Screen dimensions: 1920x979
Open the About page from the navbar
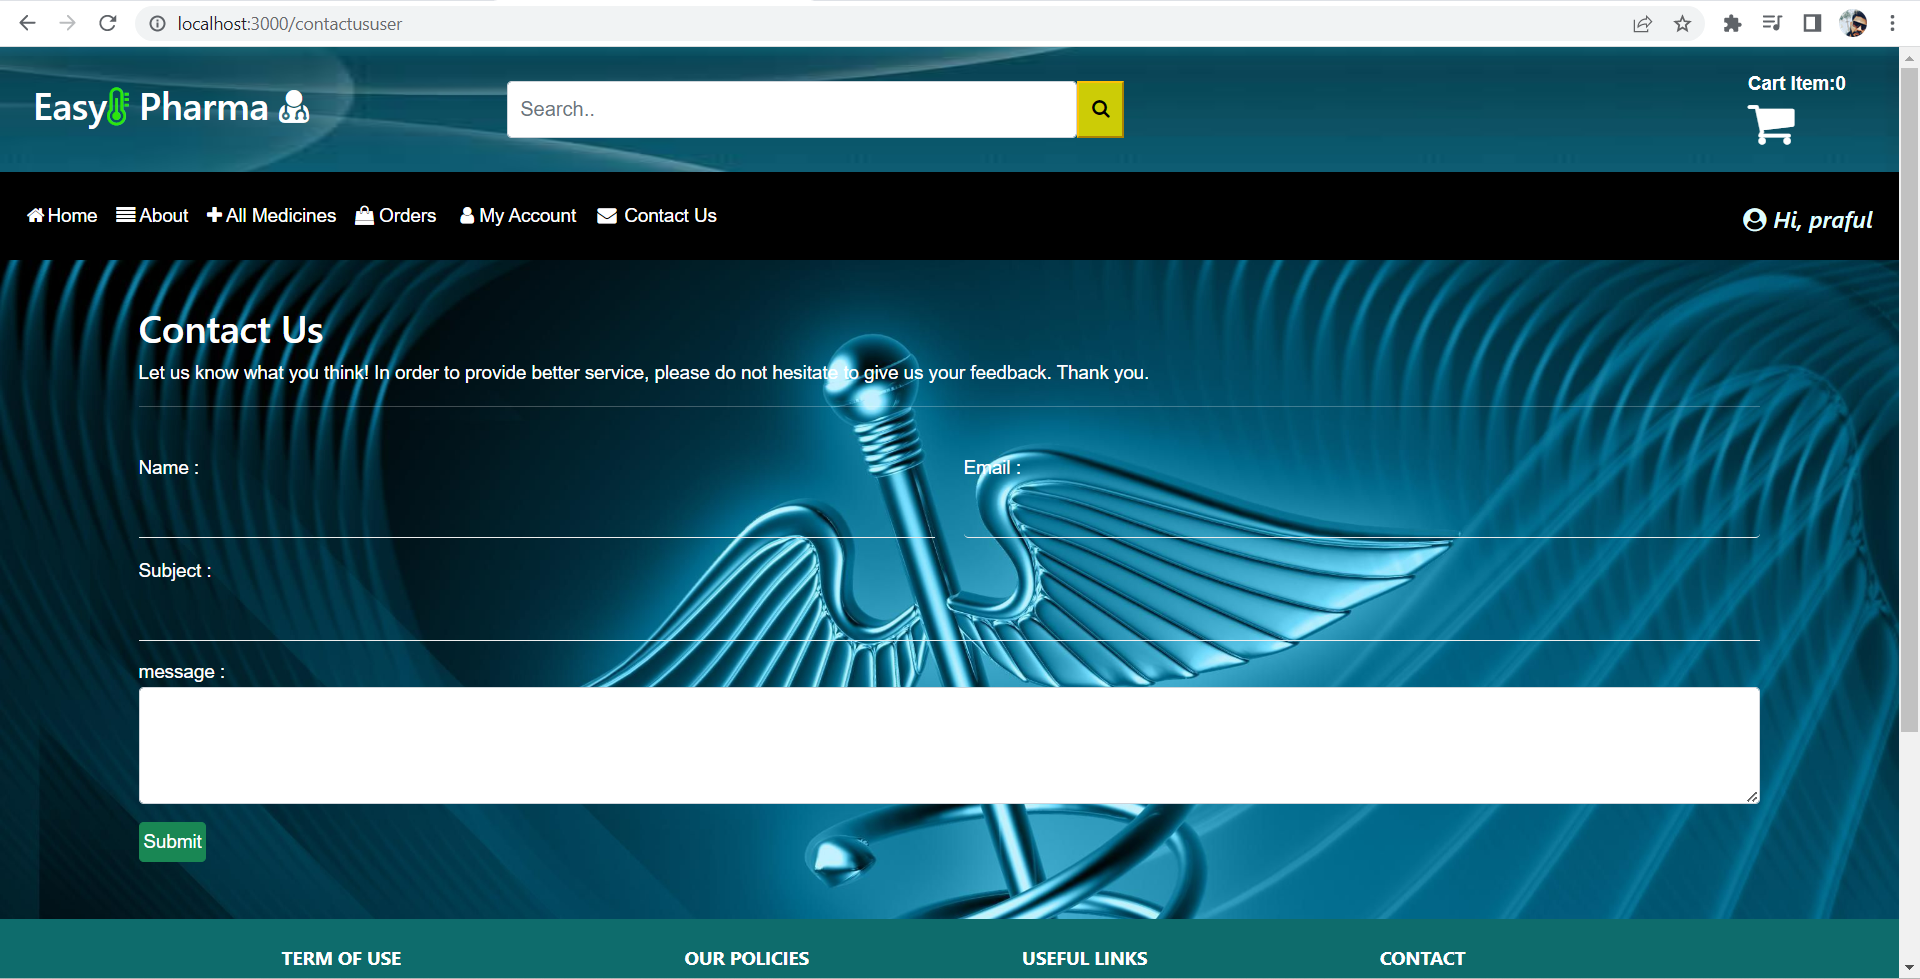pos(162,215)
